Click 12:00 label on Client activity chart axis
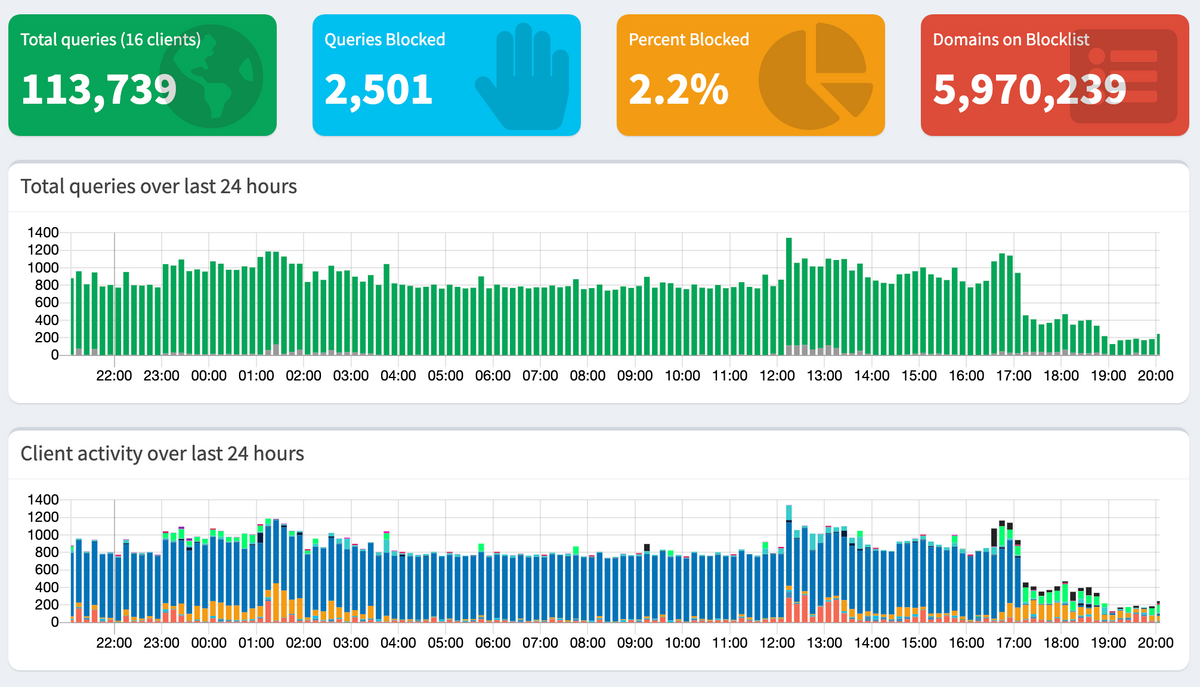The height and width of the screenshot is (687, 1200). point(777,642)
